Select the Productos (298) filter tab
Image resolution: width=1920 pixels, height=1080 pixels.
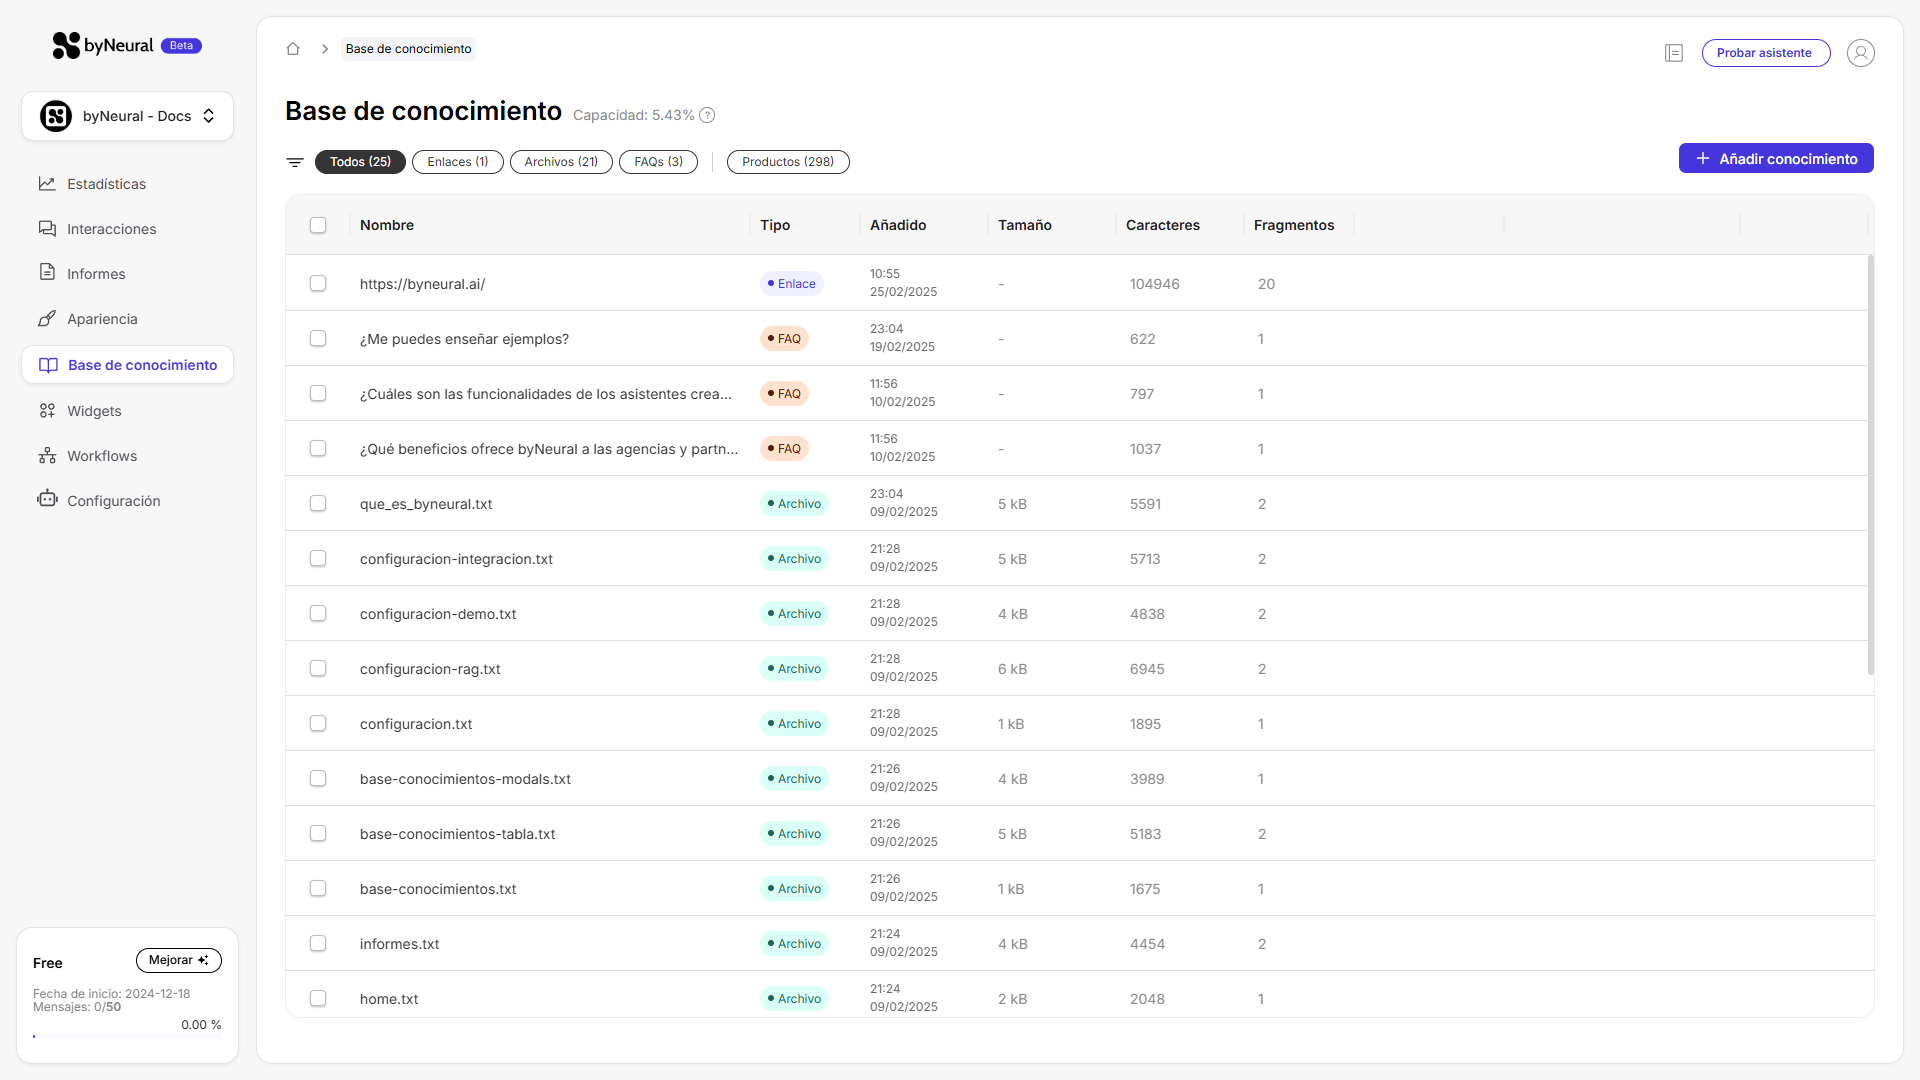(x=788, y=162)
